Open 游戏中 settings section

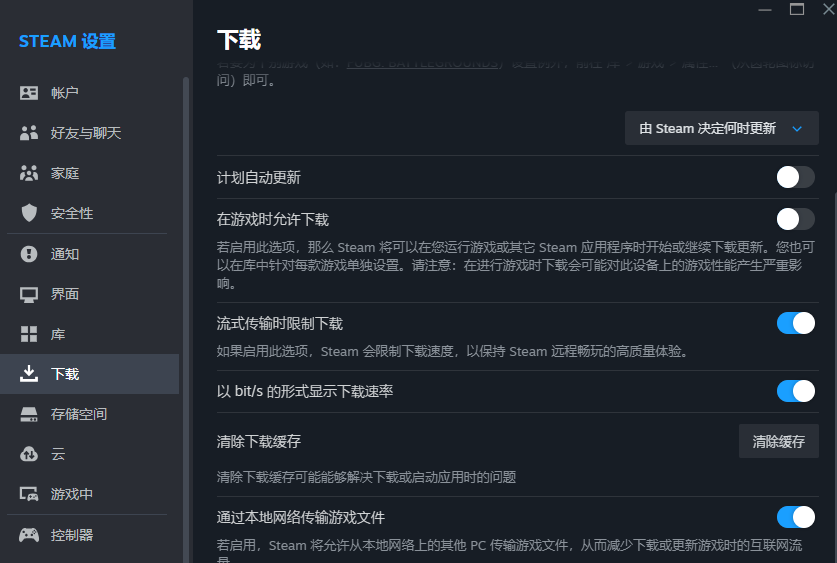click(89, 494)
